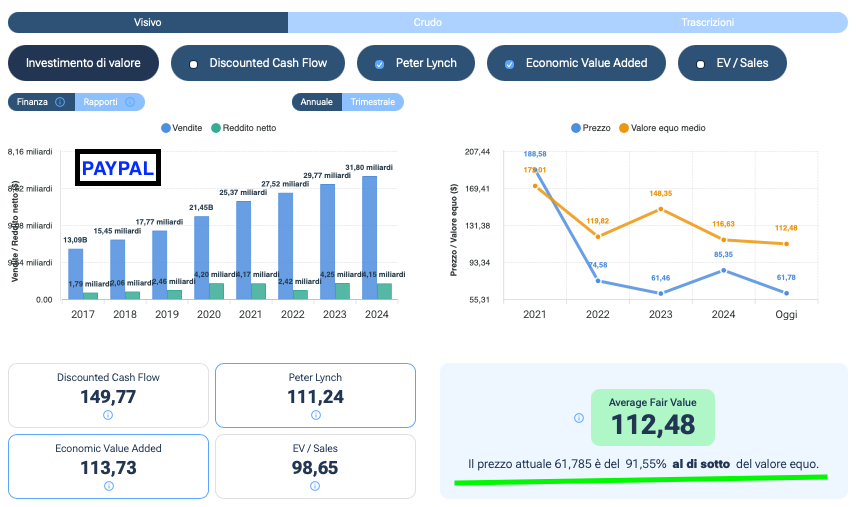This screenshot has width=857, height=507.
Task: Select the Annuale period option
Action: (317, 102)
